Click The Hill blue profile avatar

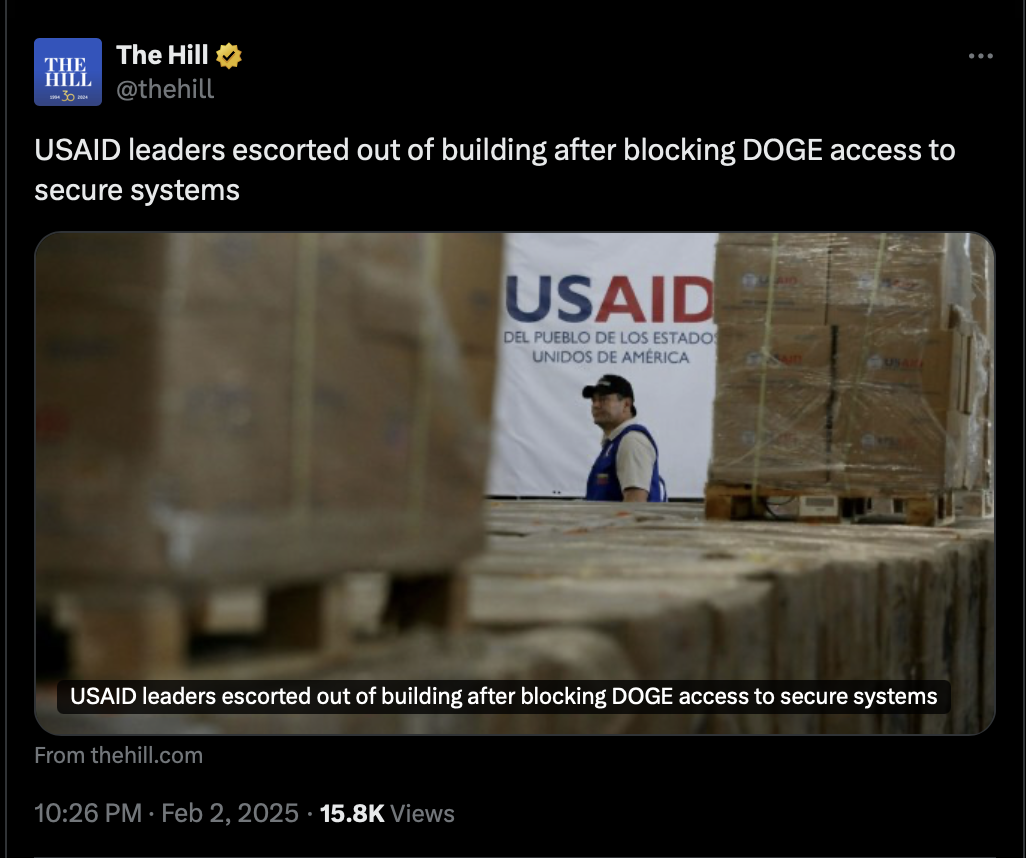pos(68,72)
